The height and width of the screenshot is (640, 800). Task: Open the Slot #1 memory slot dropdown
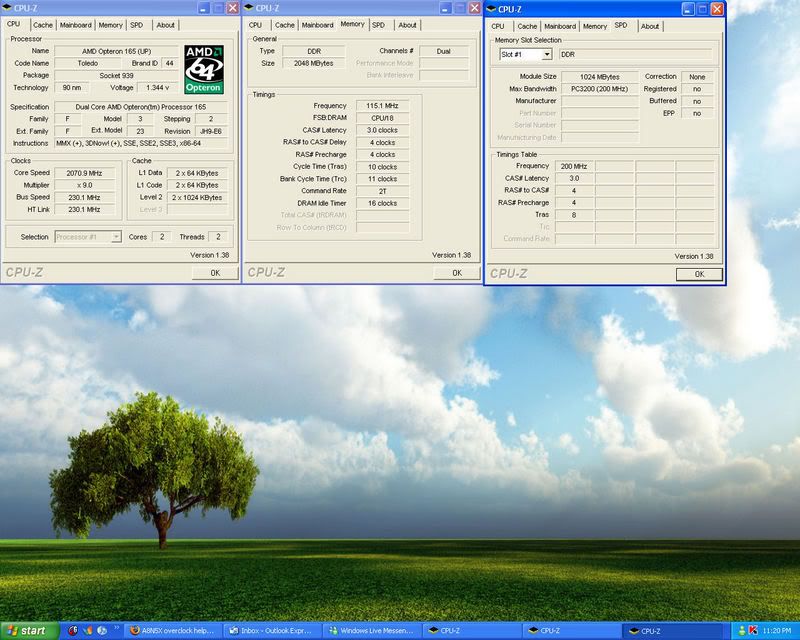(546, 55)
